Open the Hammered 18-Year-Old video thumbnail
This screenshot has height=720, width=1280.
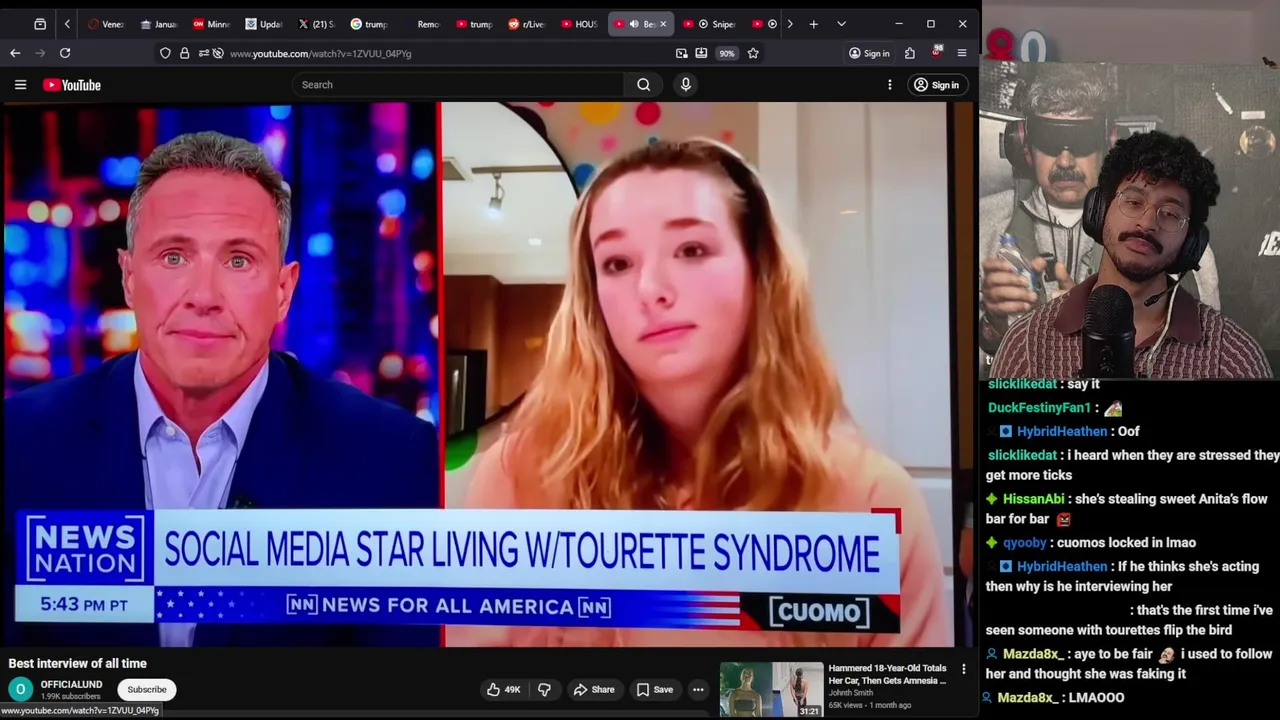pyautogui.click(x=772, y=690)
